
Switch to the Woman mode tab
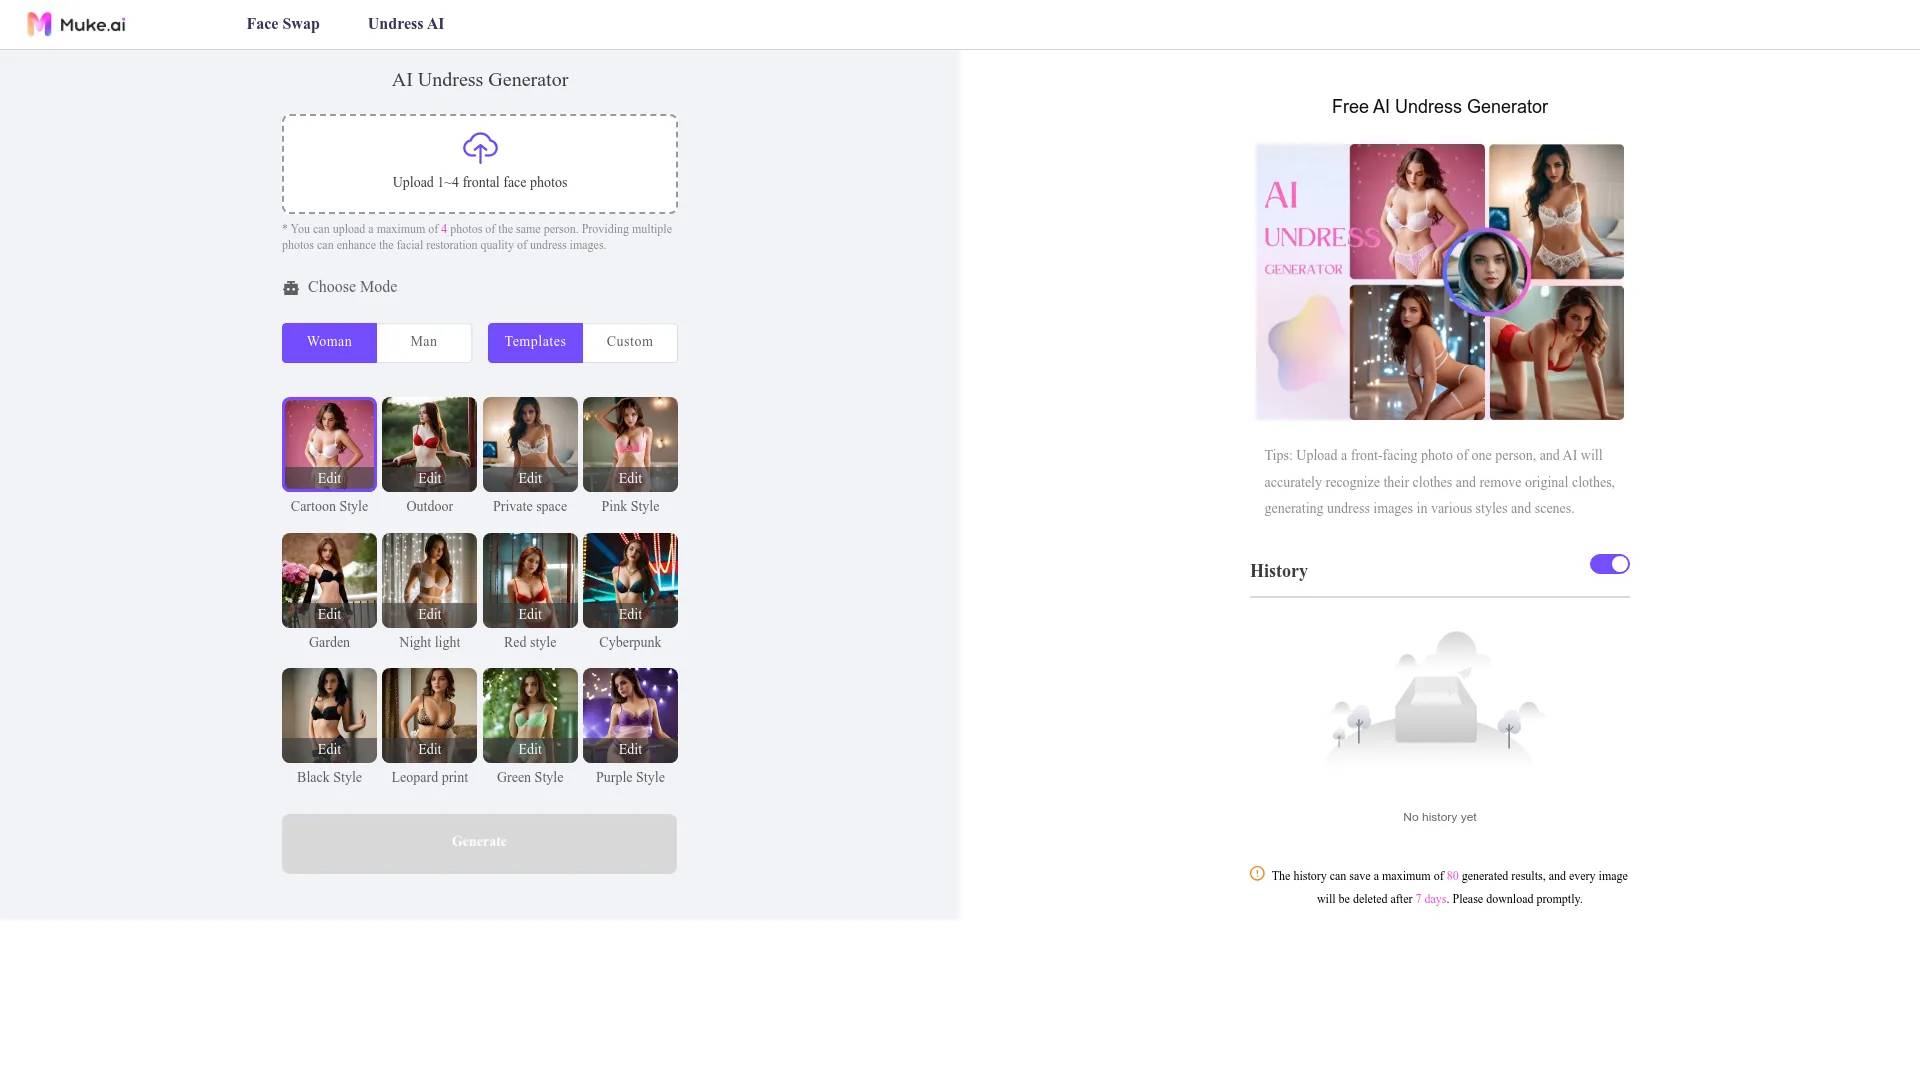pos(328,342)
